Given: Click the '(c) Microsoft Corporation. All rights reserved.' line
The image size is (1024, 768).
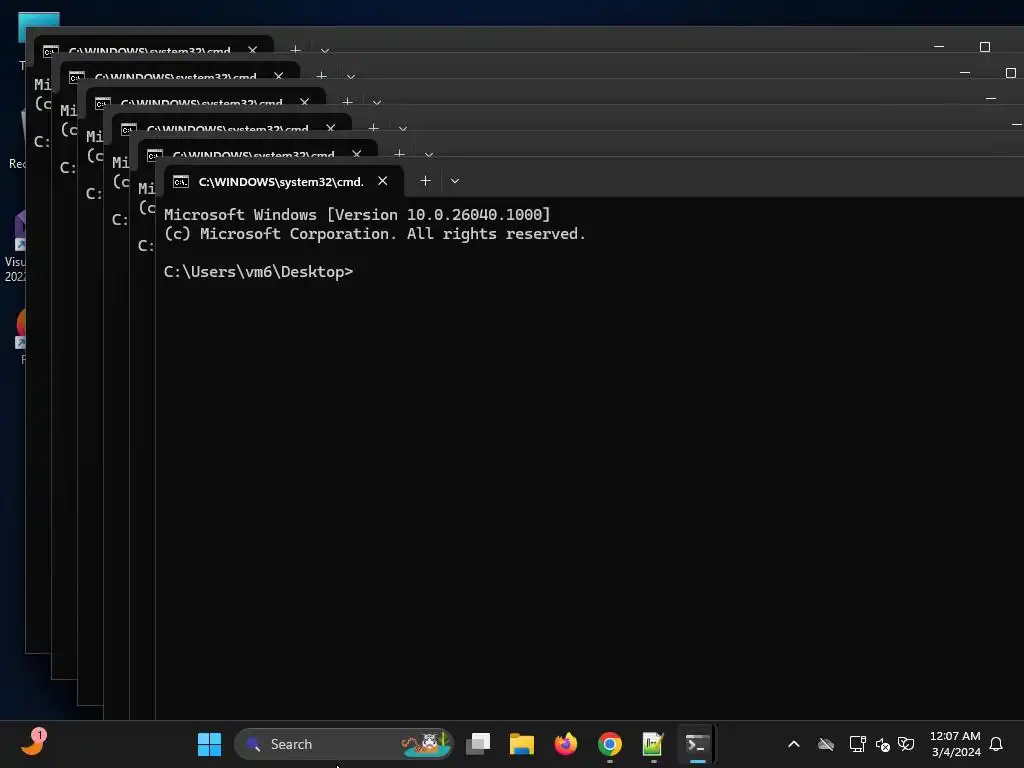Looking at the screenshot, I should tap(374, 234).
